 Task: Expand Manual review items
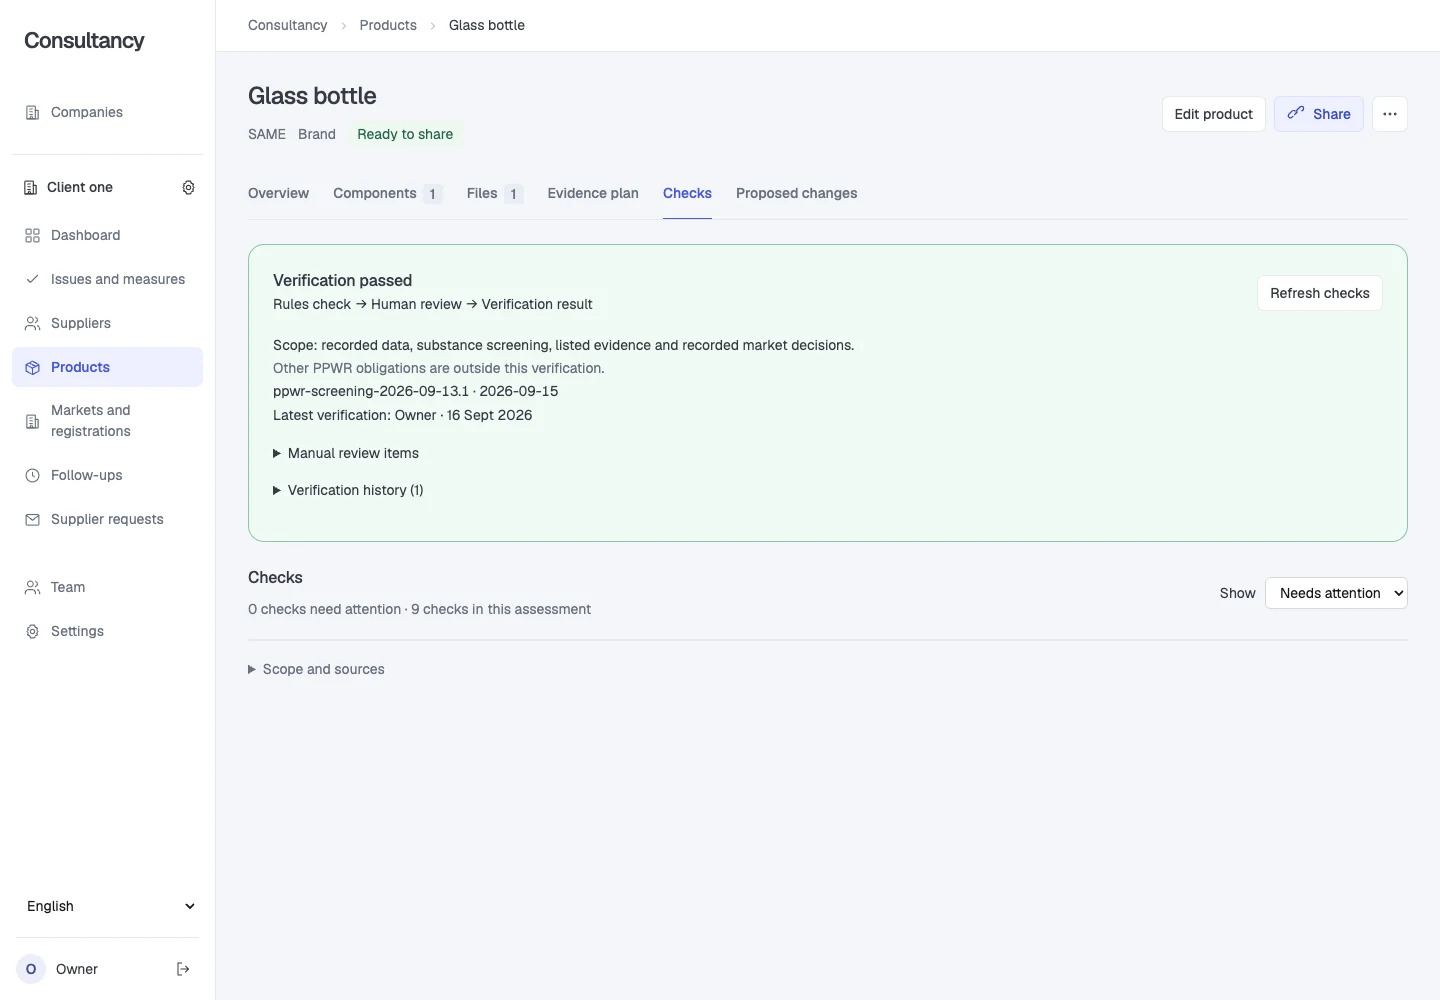[346, 453]
